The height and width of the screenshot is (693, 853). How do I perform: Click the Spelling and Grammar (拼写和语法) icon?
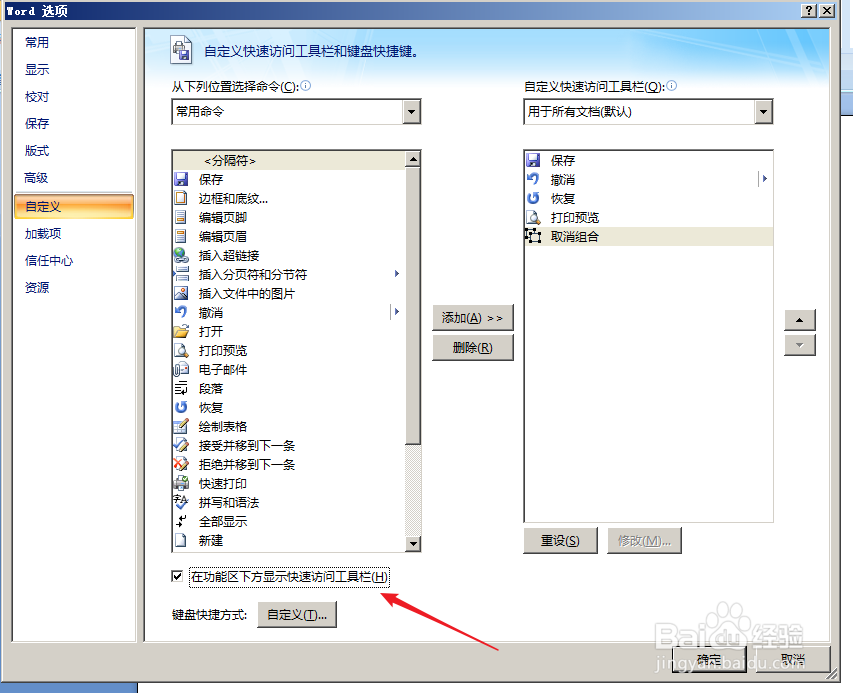click(181, 502)
